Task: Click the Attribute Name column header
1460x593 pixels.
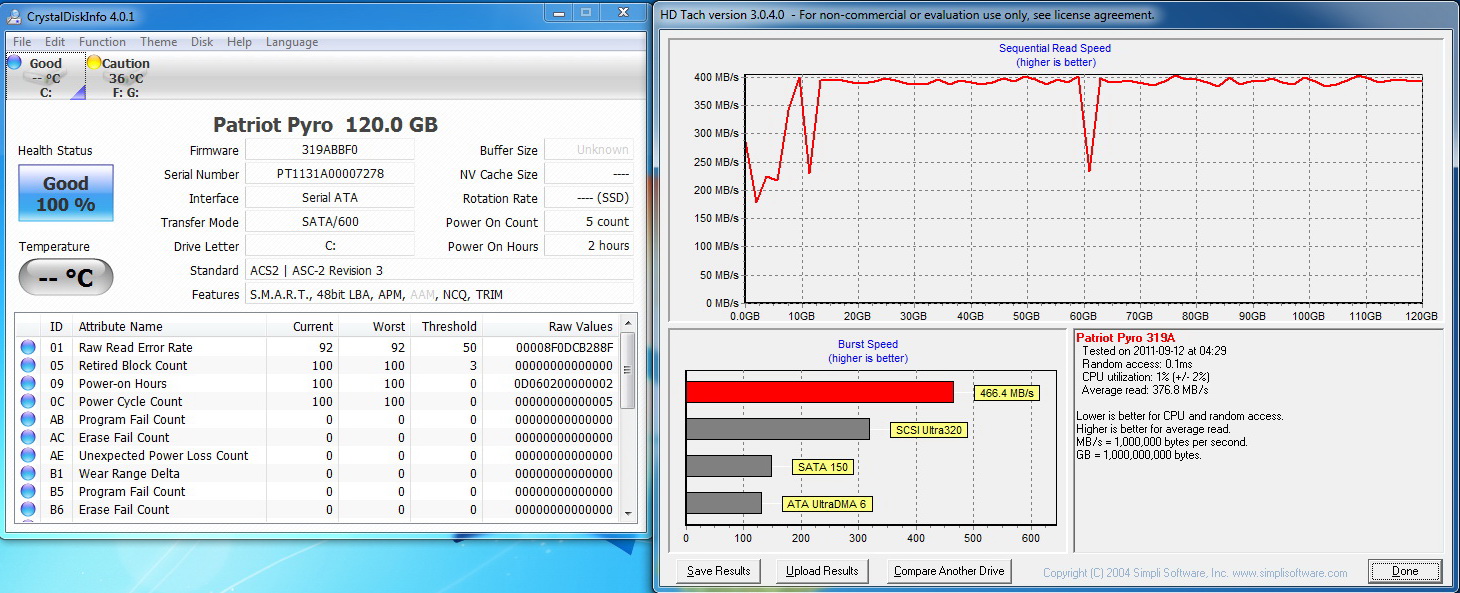Action: [169, 326]
